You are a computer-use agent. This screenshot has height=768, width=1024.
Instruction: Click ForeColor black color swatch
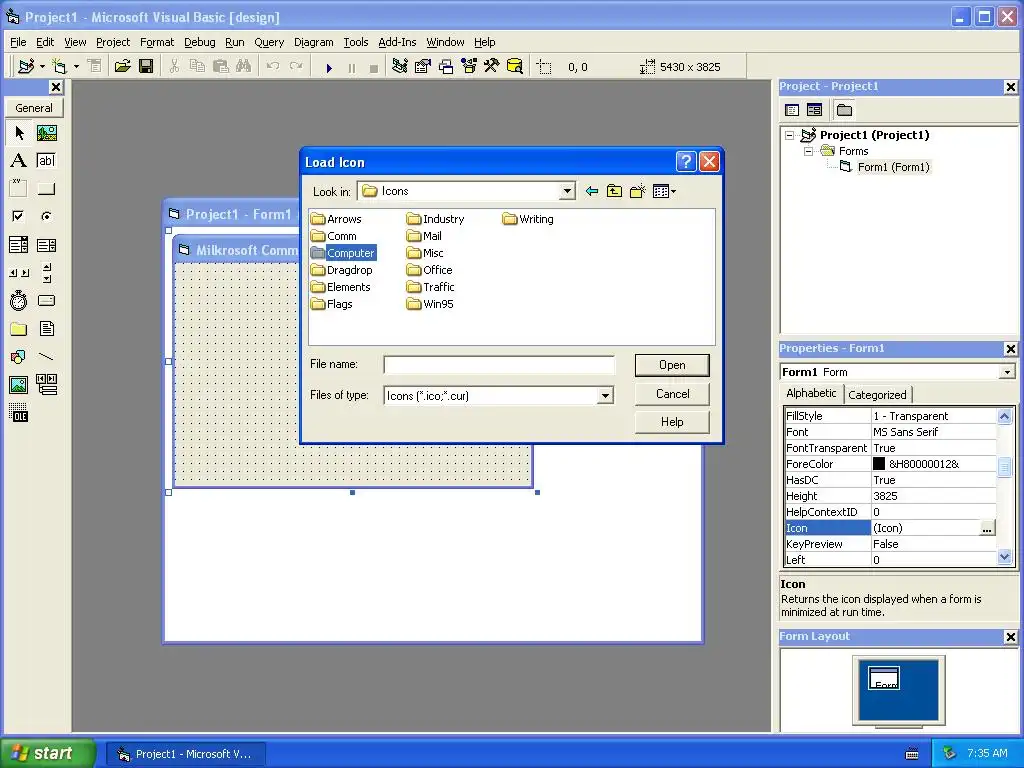(879, 464)
